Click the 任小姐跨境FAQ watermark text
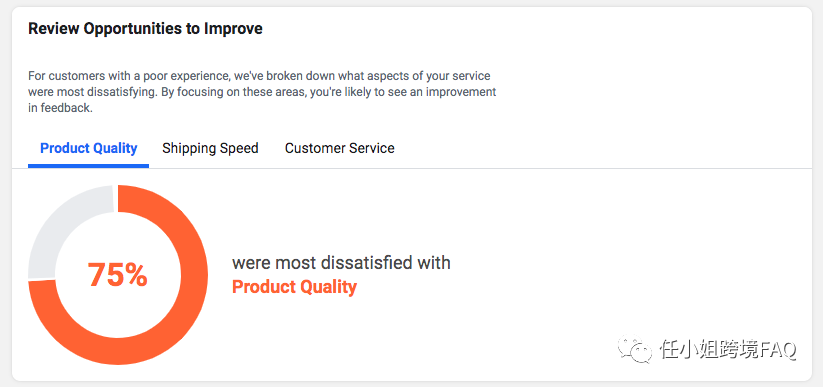The image size is (823, 387). point(728,350)
